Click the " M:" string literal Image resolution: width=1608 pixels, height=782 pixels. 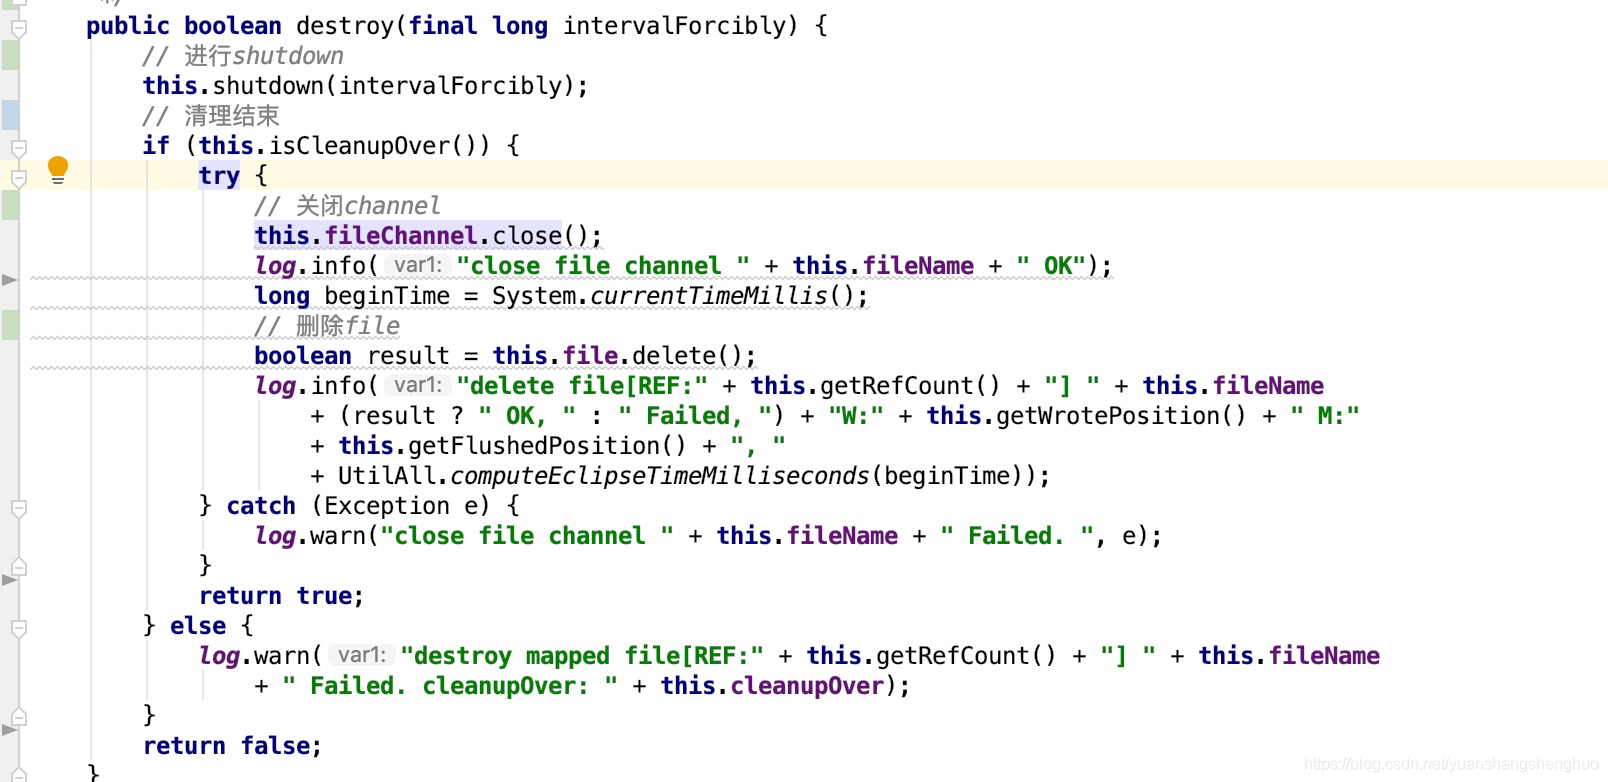click(1325, 416)
